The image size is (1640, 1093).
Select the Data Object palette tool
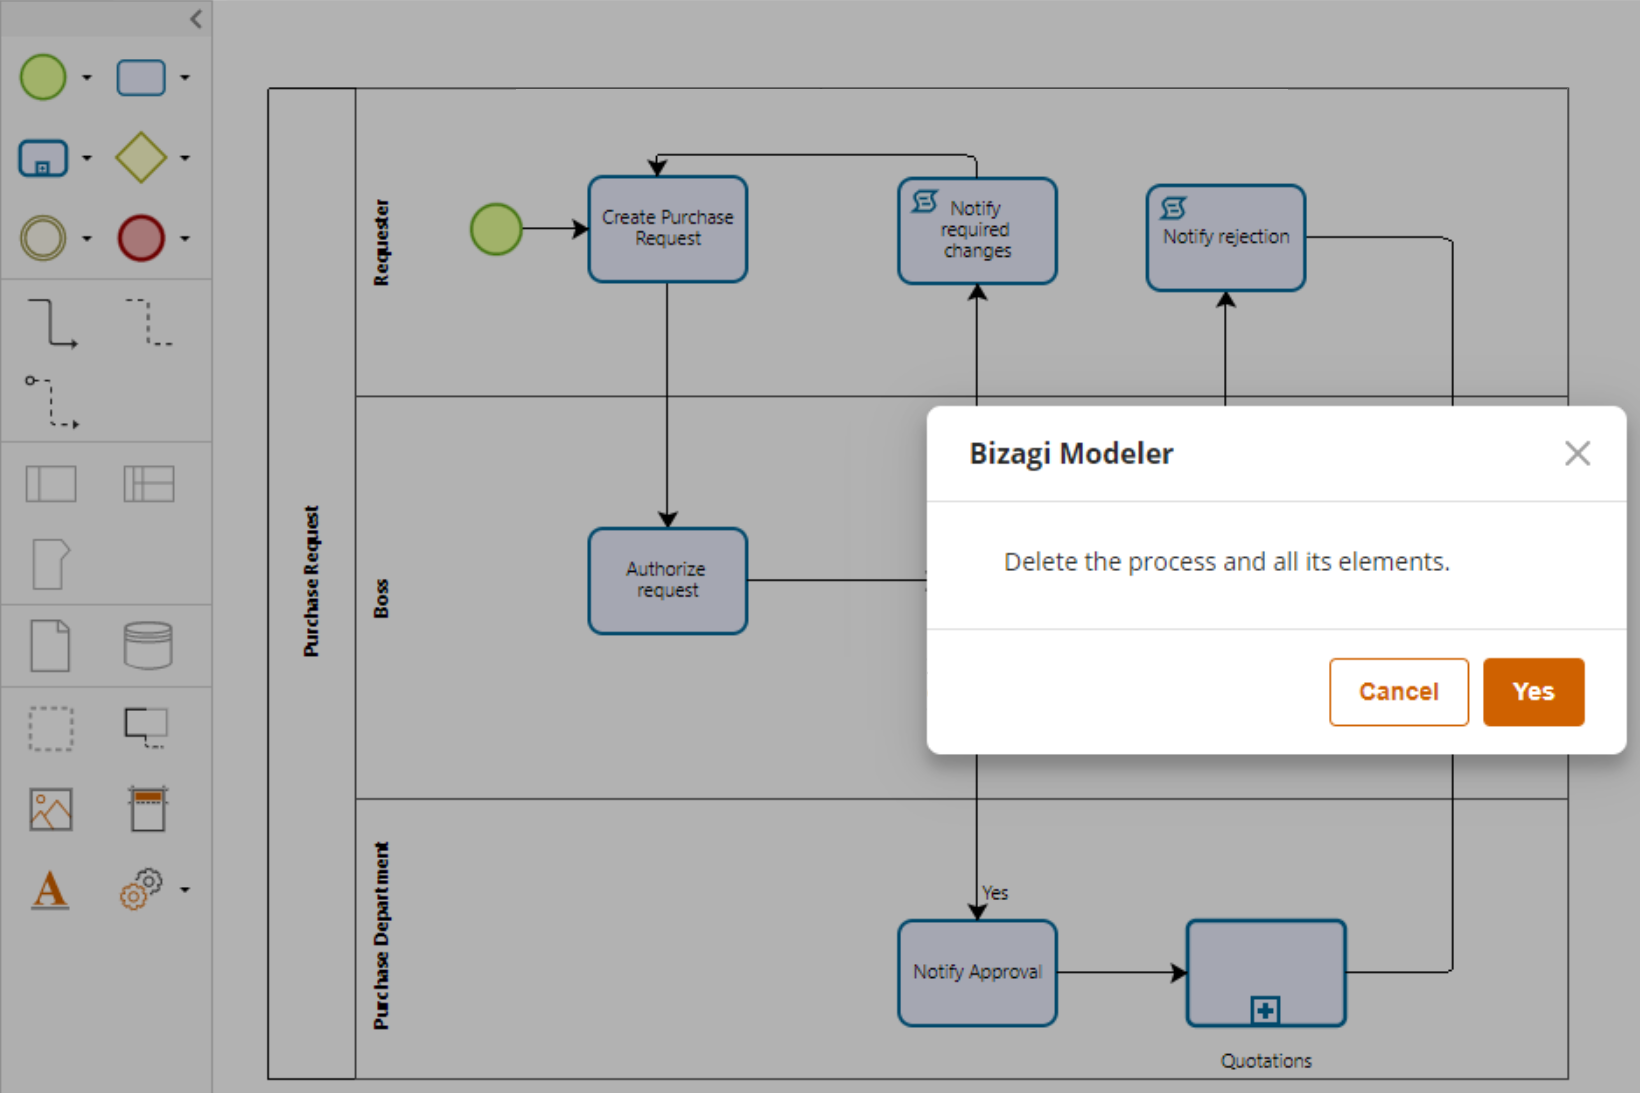pos(50,646)
